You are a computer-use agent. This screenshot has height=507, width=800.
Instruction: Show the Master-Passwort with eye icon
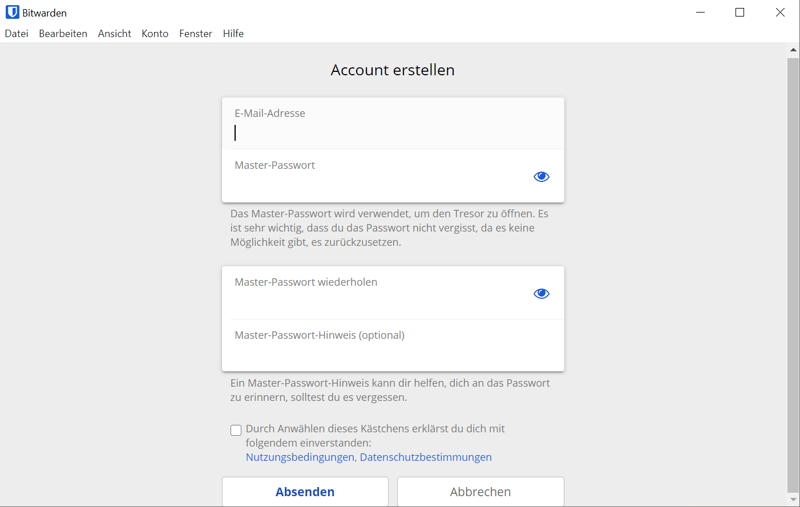coord(541,177)
